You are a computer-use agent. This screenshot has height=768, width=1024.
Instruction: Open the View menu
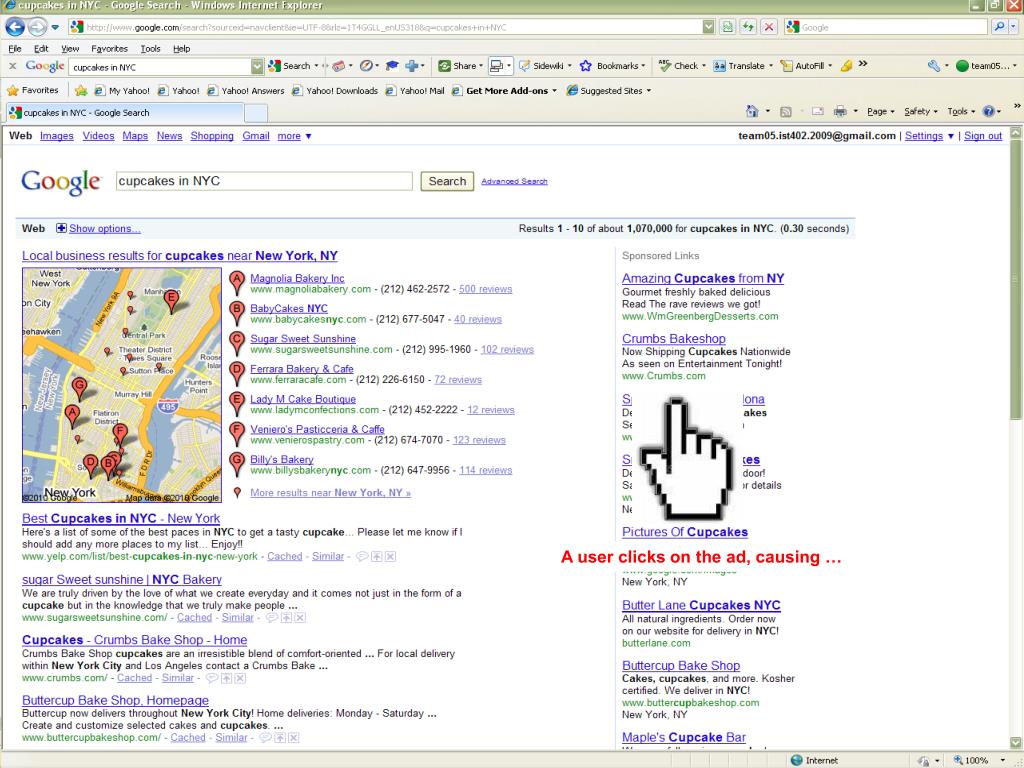point(70,48)
